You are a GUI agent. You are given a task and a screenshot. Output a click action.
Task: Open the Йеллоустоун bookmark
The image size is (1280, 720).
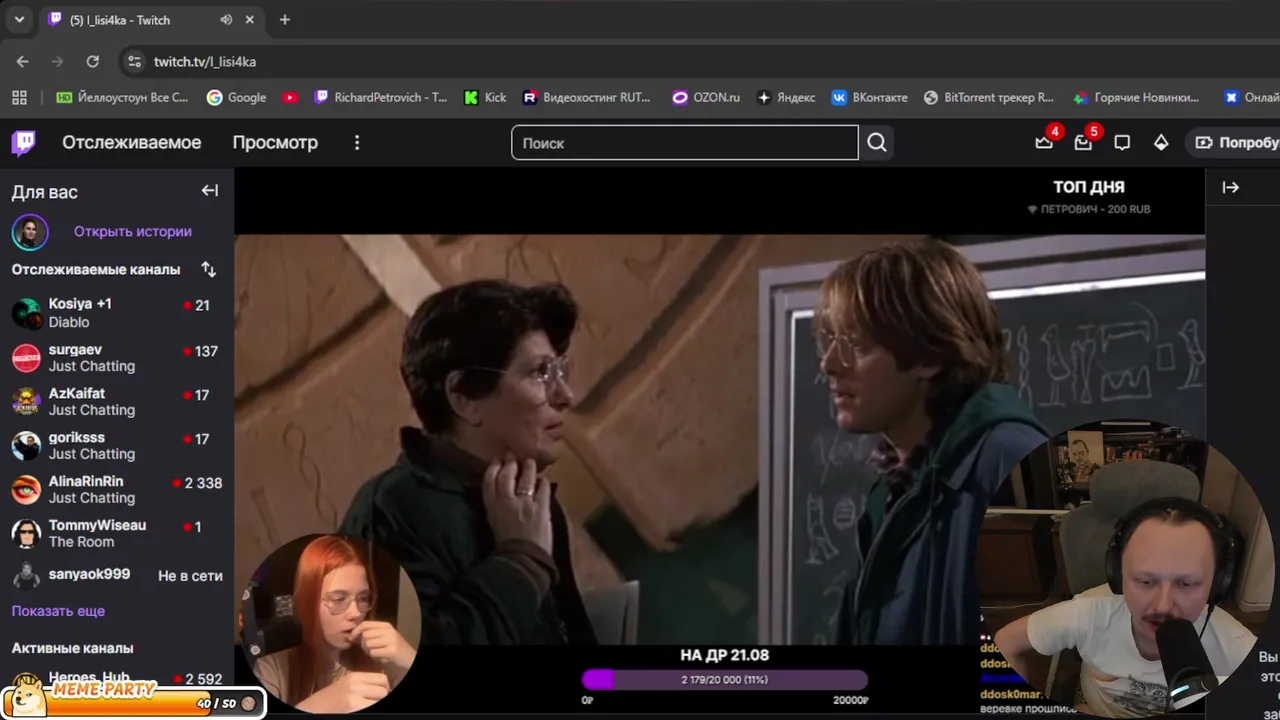pos(122,97)
